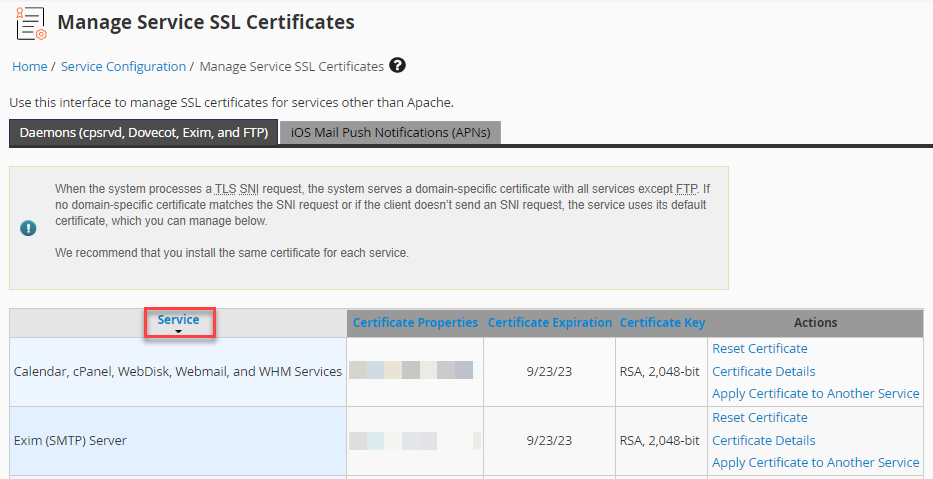Viewport: 933px width, 479px height.
Task: Sort by Certificate Expiration column
Action: (x=549, y=322)
